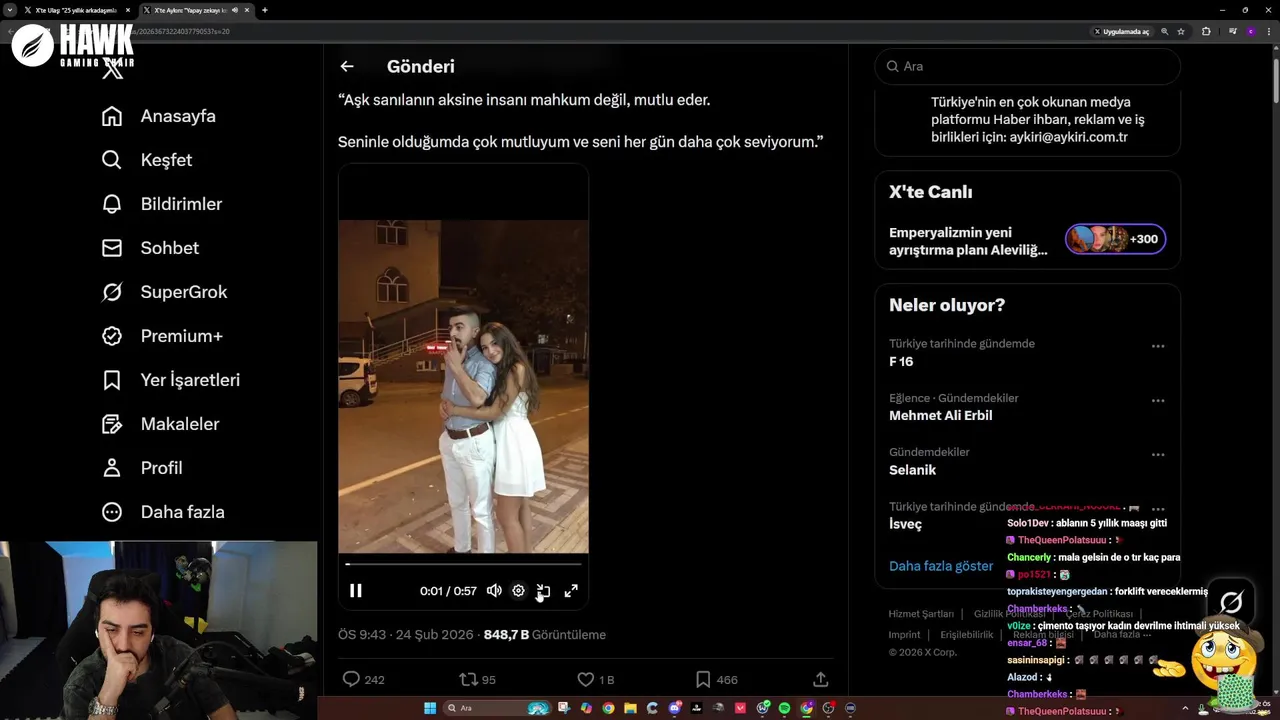Open SuperGrok from the sidebar
1280x720 pixels.
165,292
